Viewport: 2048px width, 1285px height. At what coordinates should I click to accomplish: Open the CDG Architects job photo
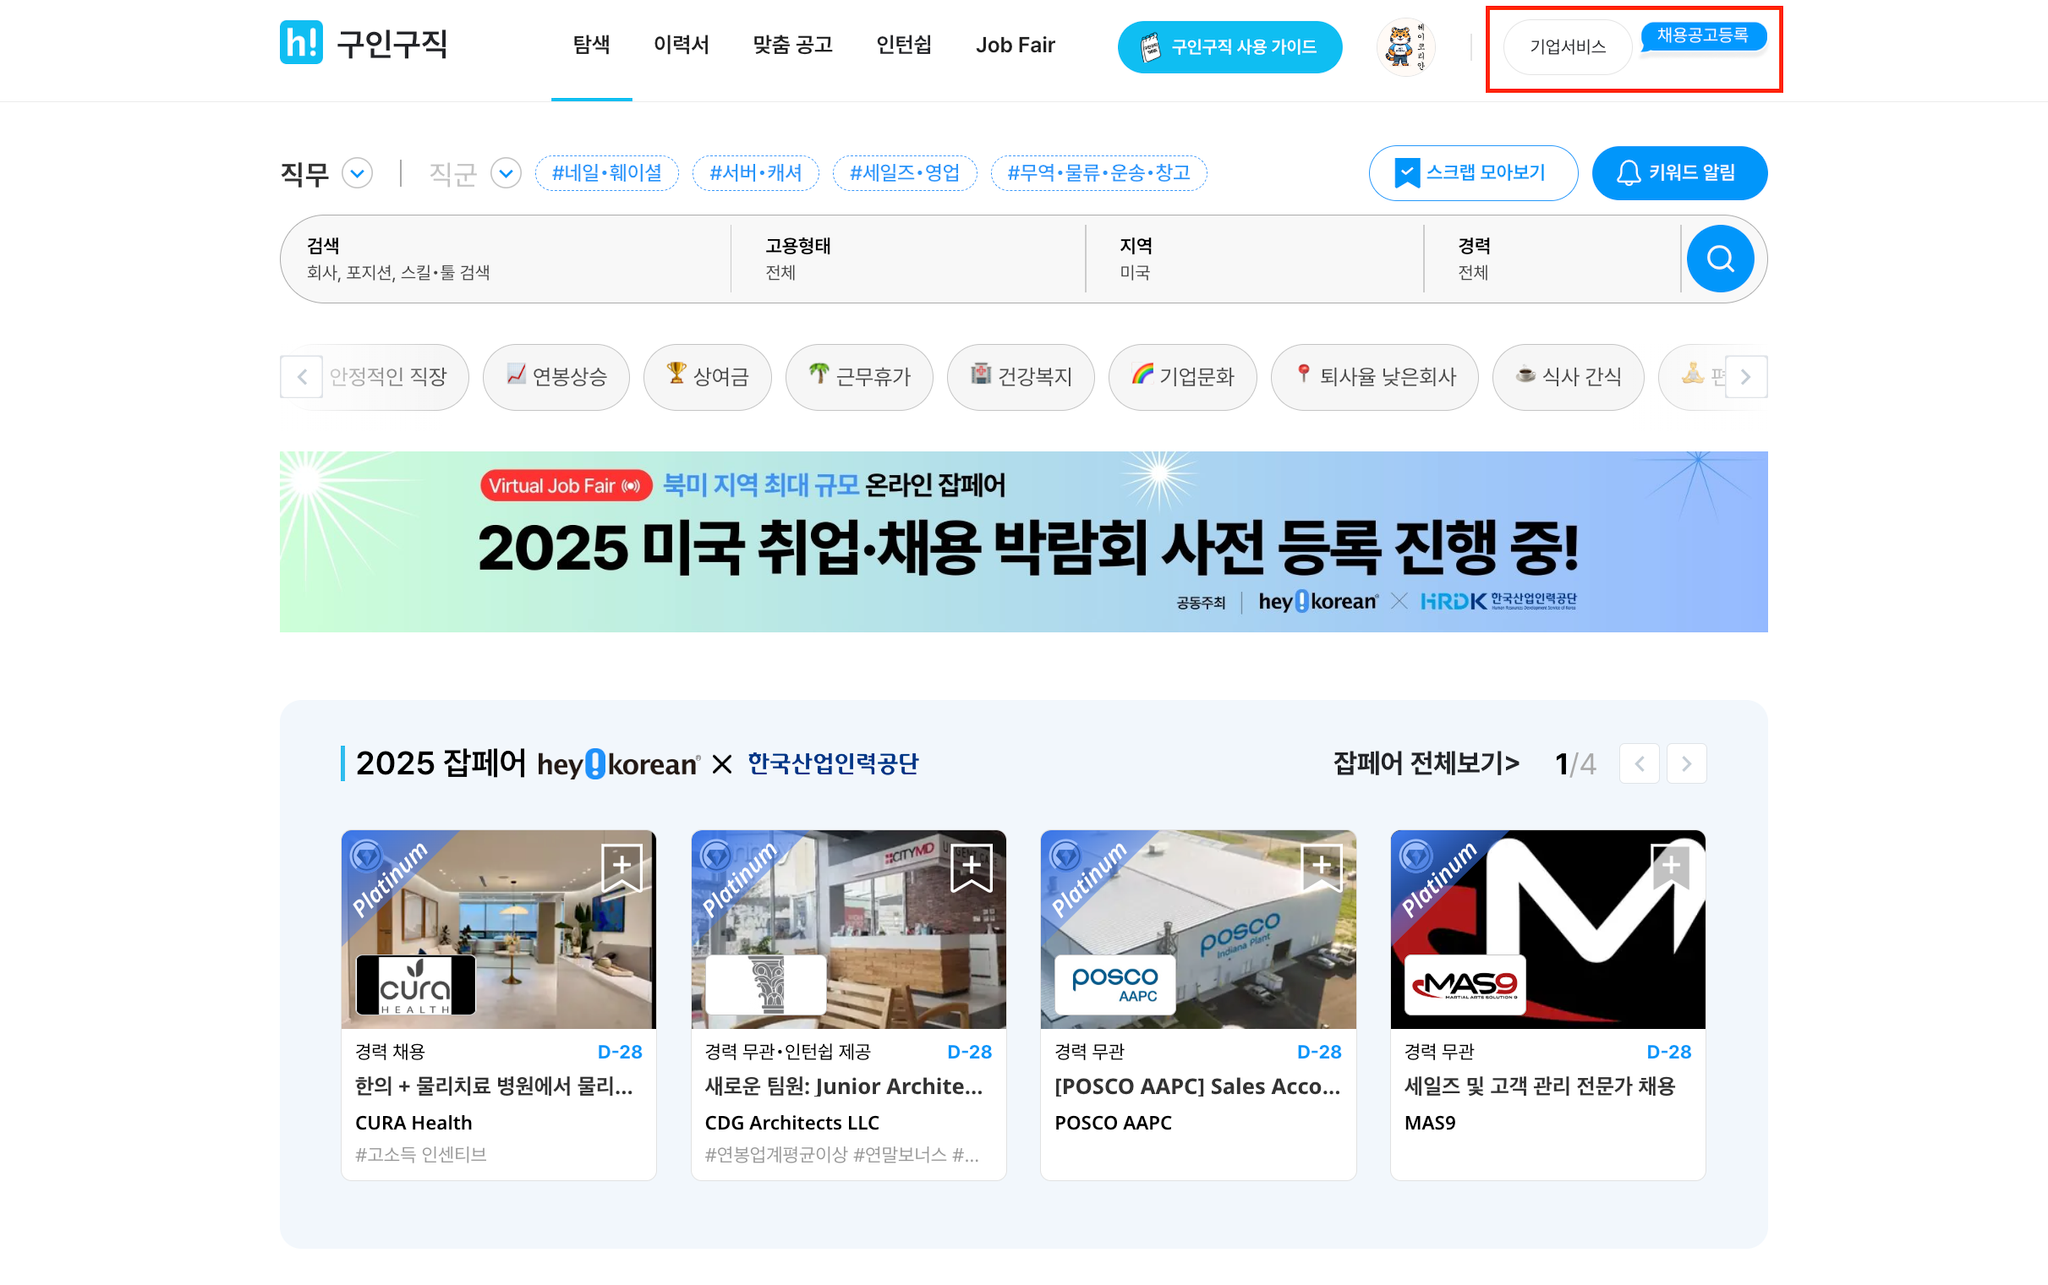(x=849, y=929)
